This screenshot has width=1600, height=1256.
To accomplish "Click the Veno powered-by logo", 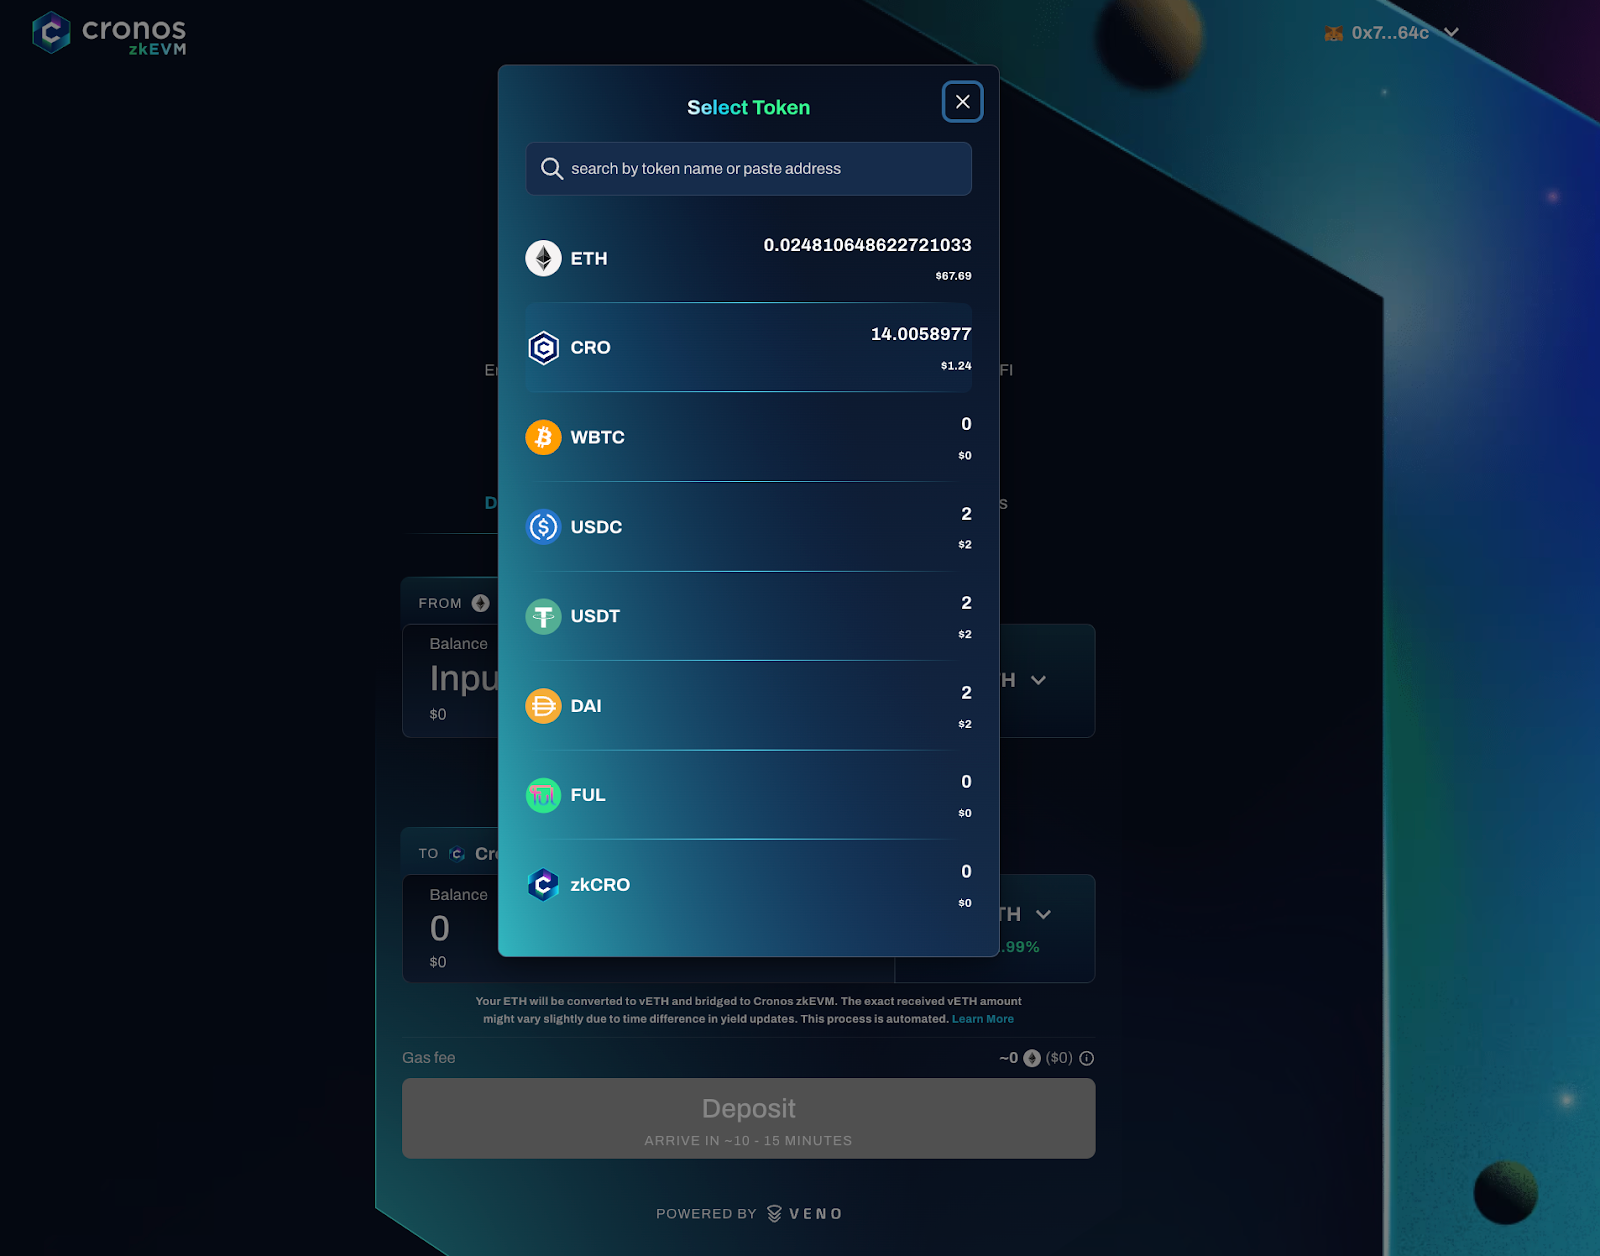I will [x=805, y=1214].
